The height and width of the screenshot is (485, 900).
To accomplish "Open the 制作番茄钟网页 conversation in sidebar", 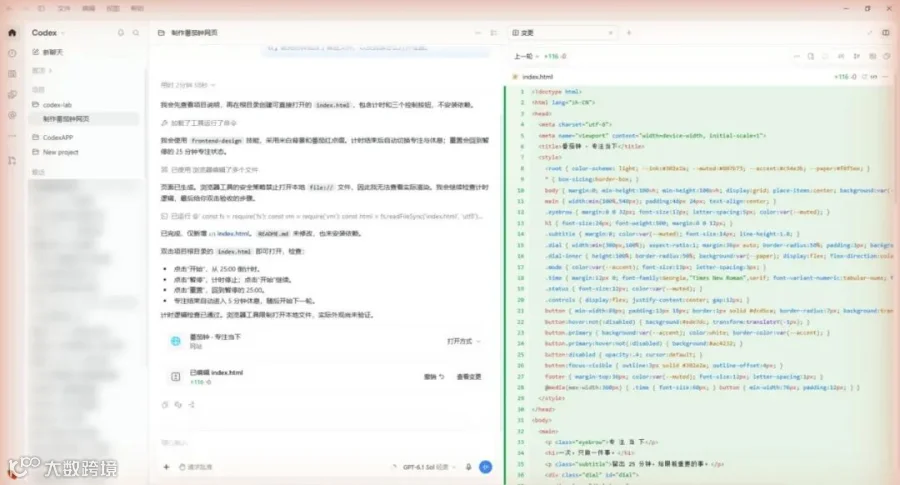I will [x=83, y=119].
